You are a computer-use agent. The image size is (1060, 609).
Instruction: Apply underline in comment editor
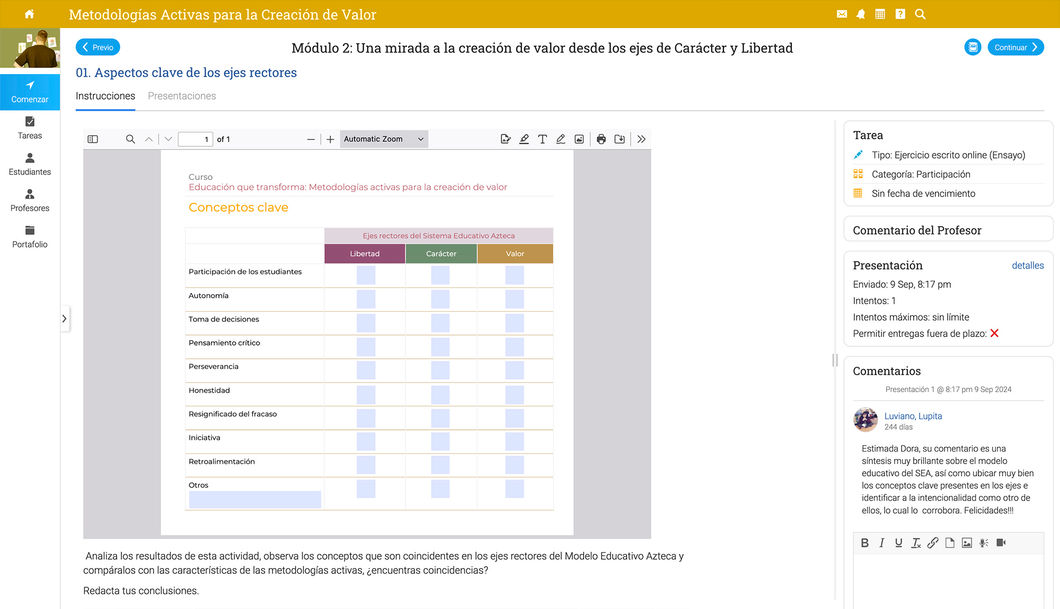pyautogui.click(x=898, y=543)
